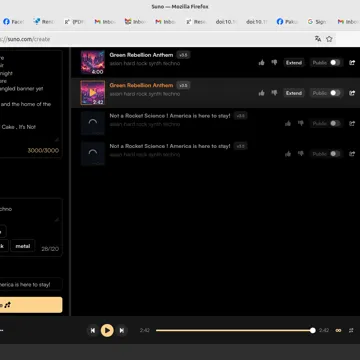Play the 4:00 Green Rebellion Anthem thumbnail
Viewport: 360px width, 360px height.
pyautogui.click(x=93, y=62)
